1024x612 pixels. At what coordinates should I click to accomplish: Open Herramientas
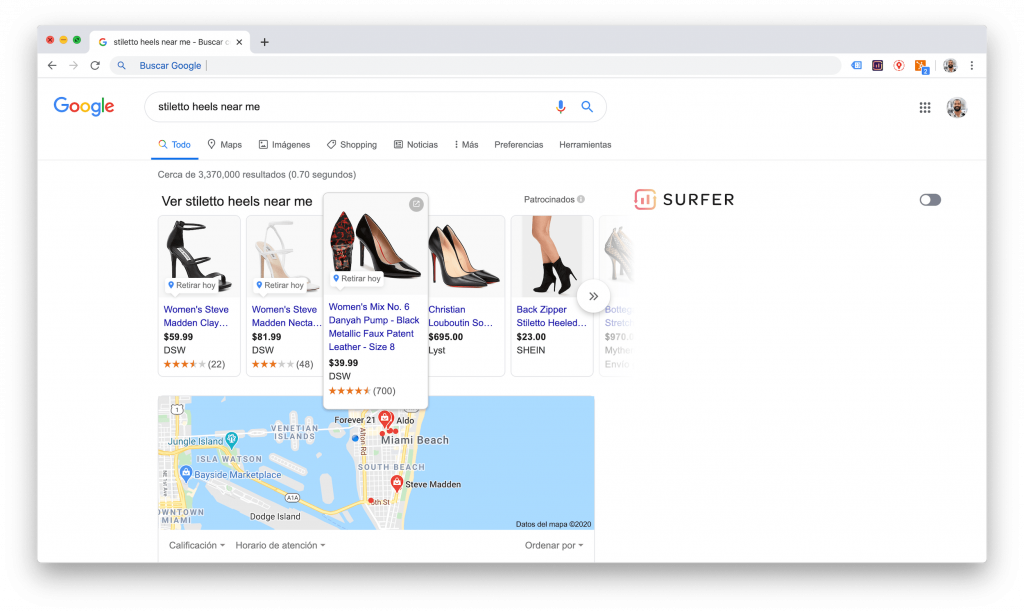click(585, 144)
